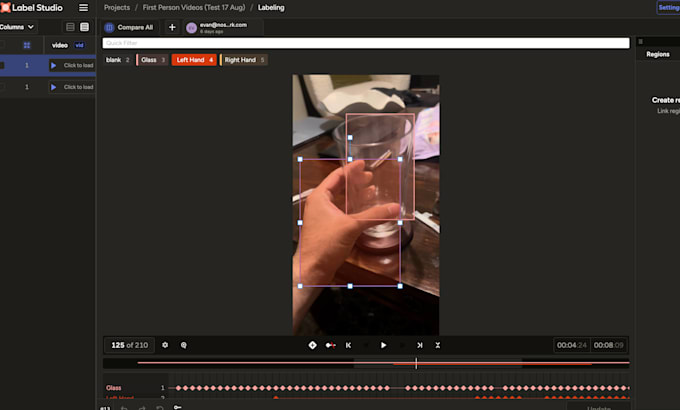Image resolution: width=680 pixels, height=410 pixels.
Task: Select the Glass label
Action: [x=152, y=60]
